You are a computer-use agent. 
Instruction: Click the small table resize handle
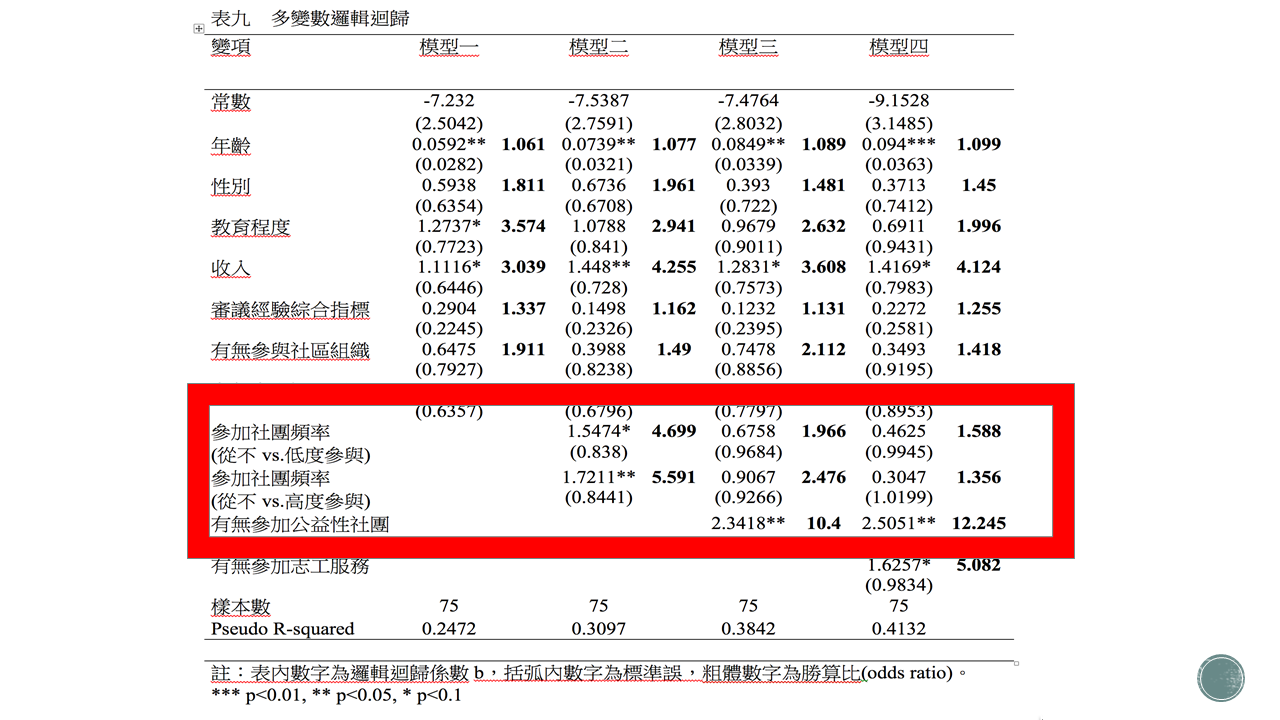pos(1017,663)
